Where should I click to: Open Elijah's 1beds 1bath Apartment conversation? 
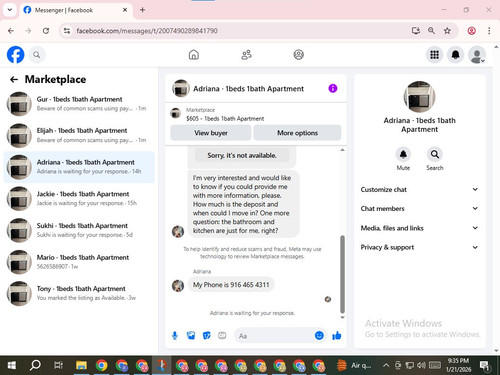pyautogui.click(x=79, y=135)
